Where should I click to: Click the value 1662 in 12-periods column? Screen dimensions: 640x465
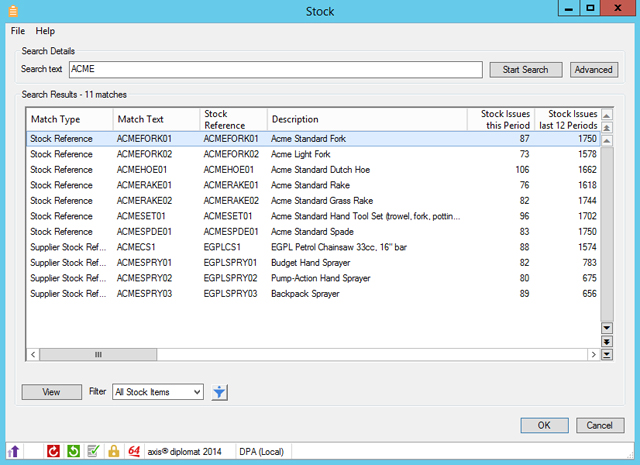point(587,170)
